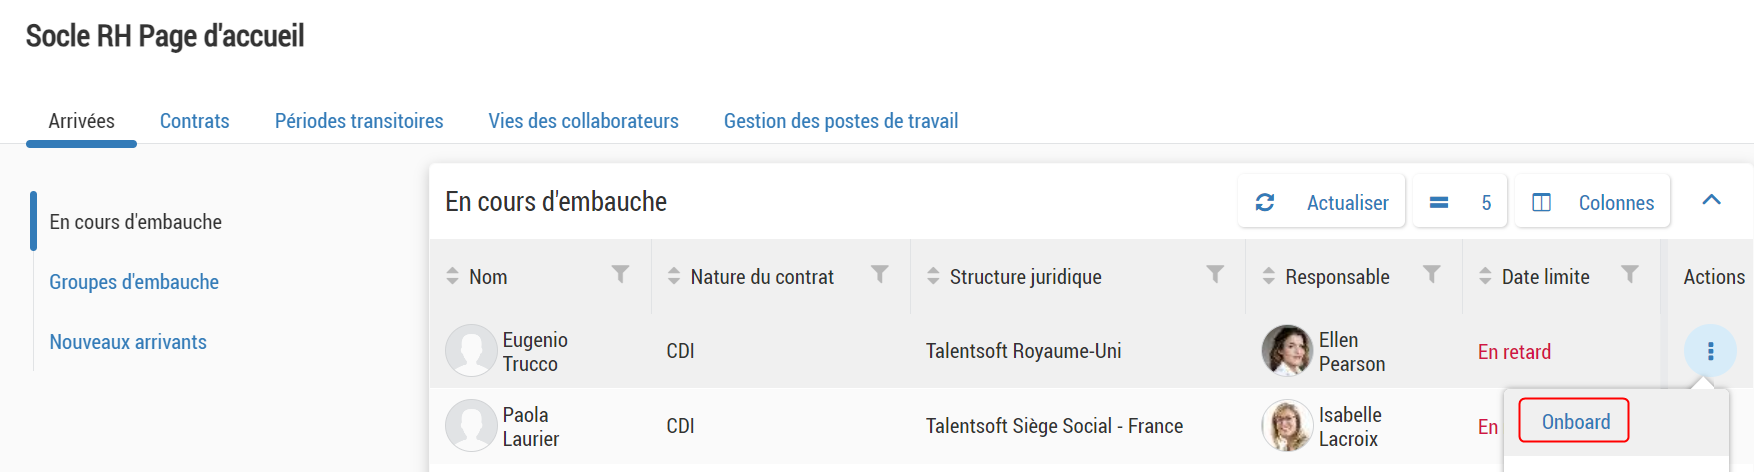The height and width of the screenshot is (472, 1754).
Task: Choose Onboard from the actions popup
Action: coord(1575,421)
